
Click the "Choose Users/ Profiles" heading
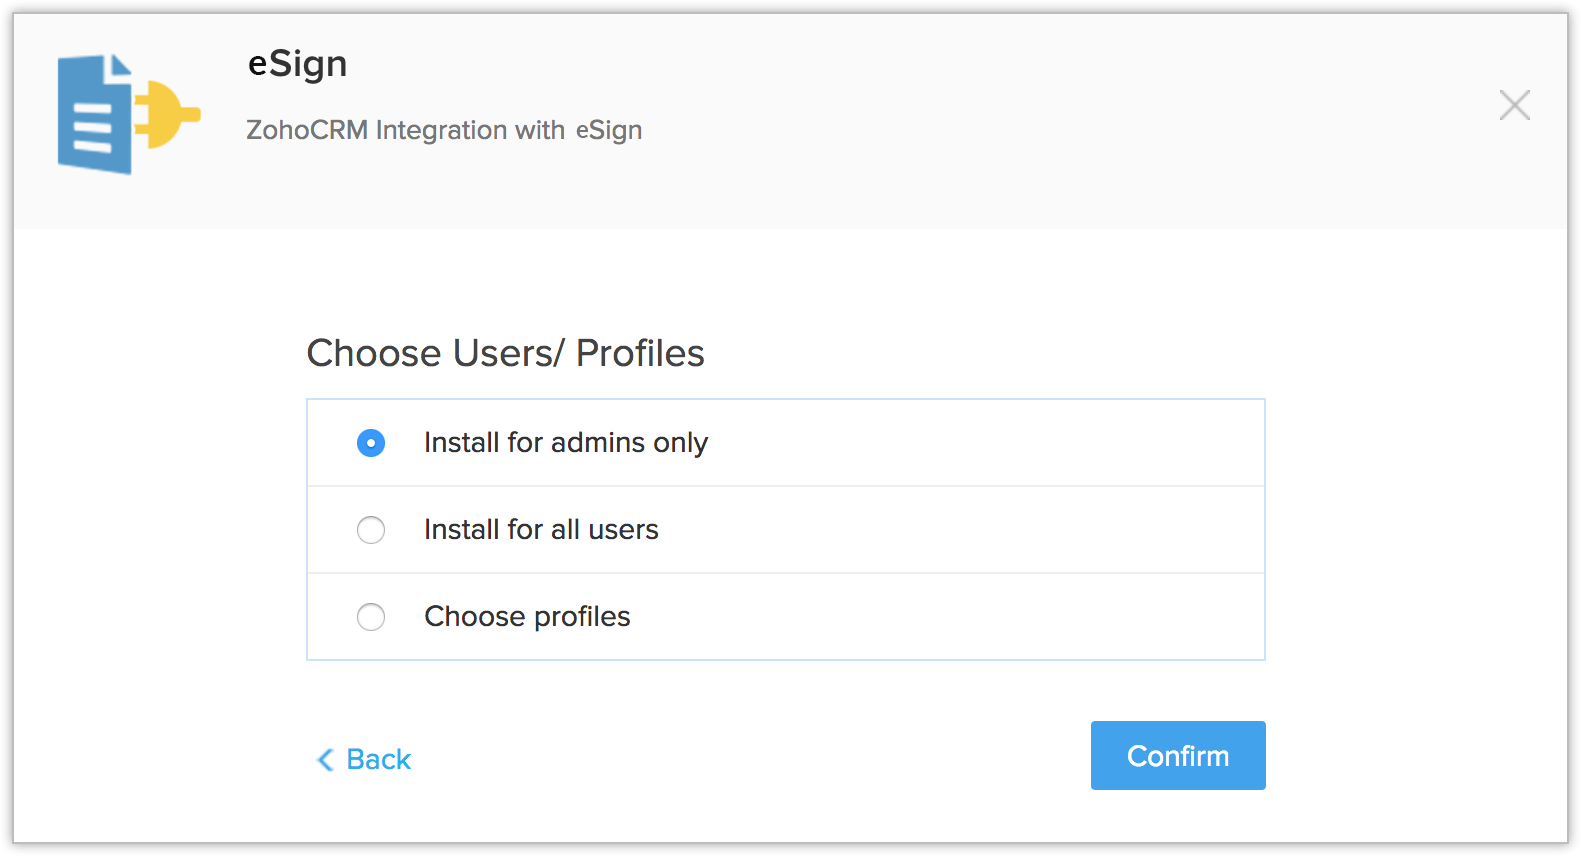505,354
